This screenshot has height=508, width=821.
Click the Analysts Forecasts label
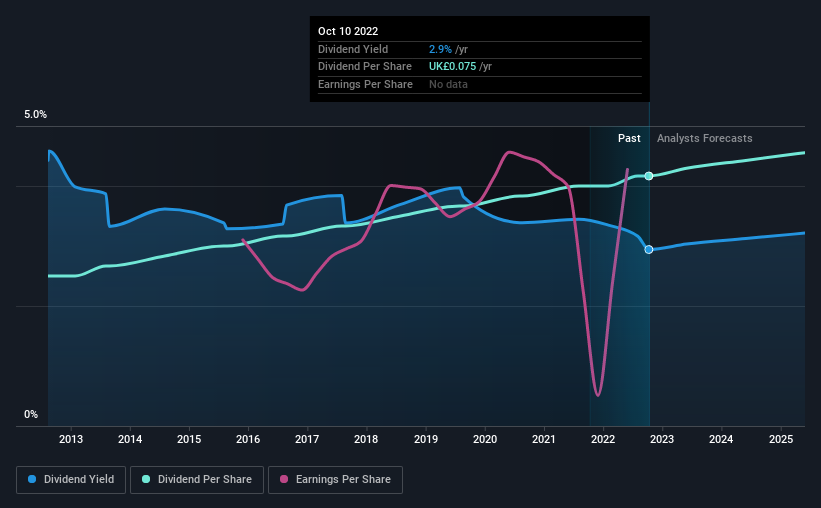(x=704, y=138)
